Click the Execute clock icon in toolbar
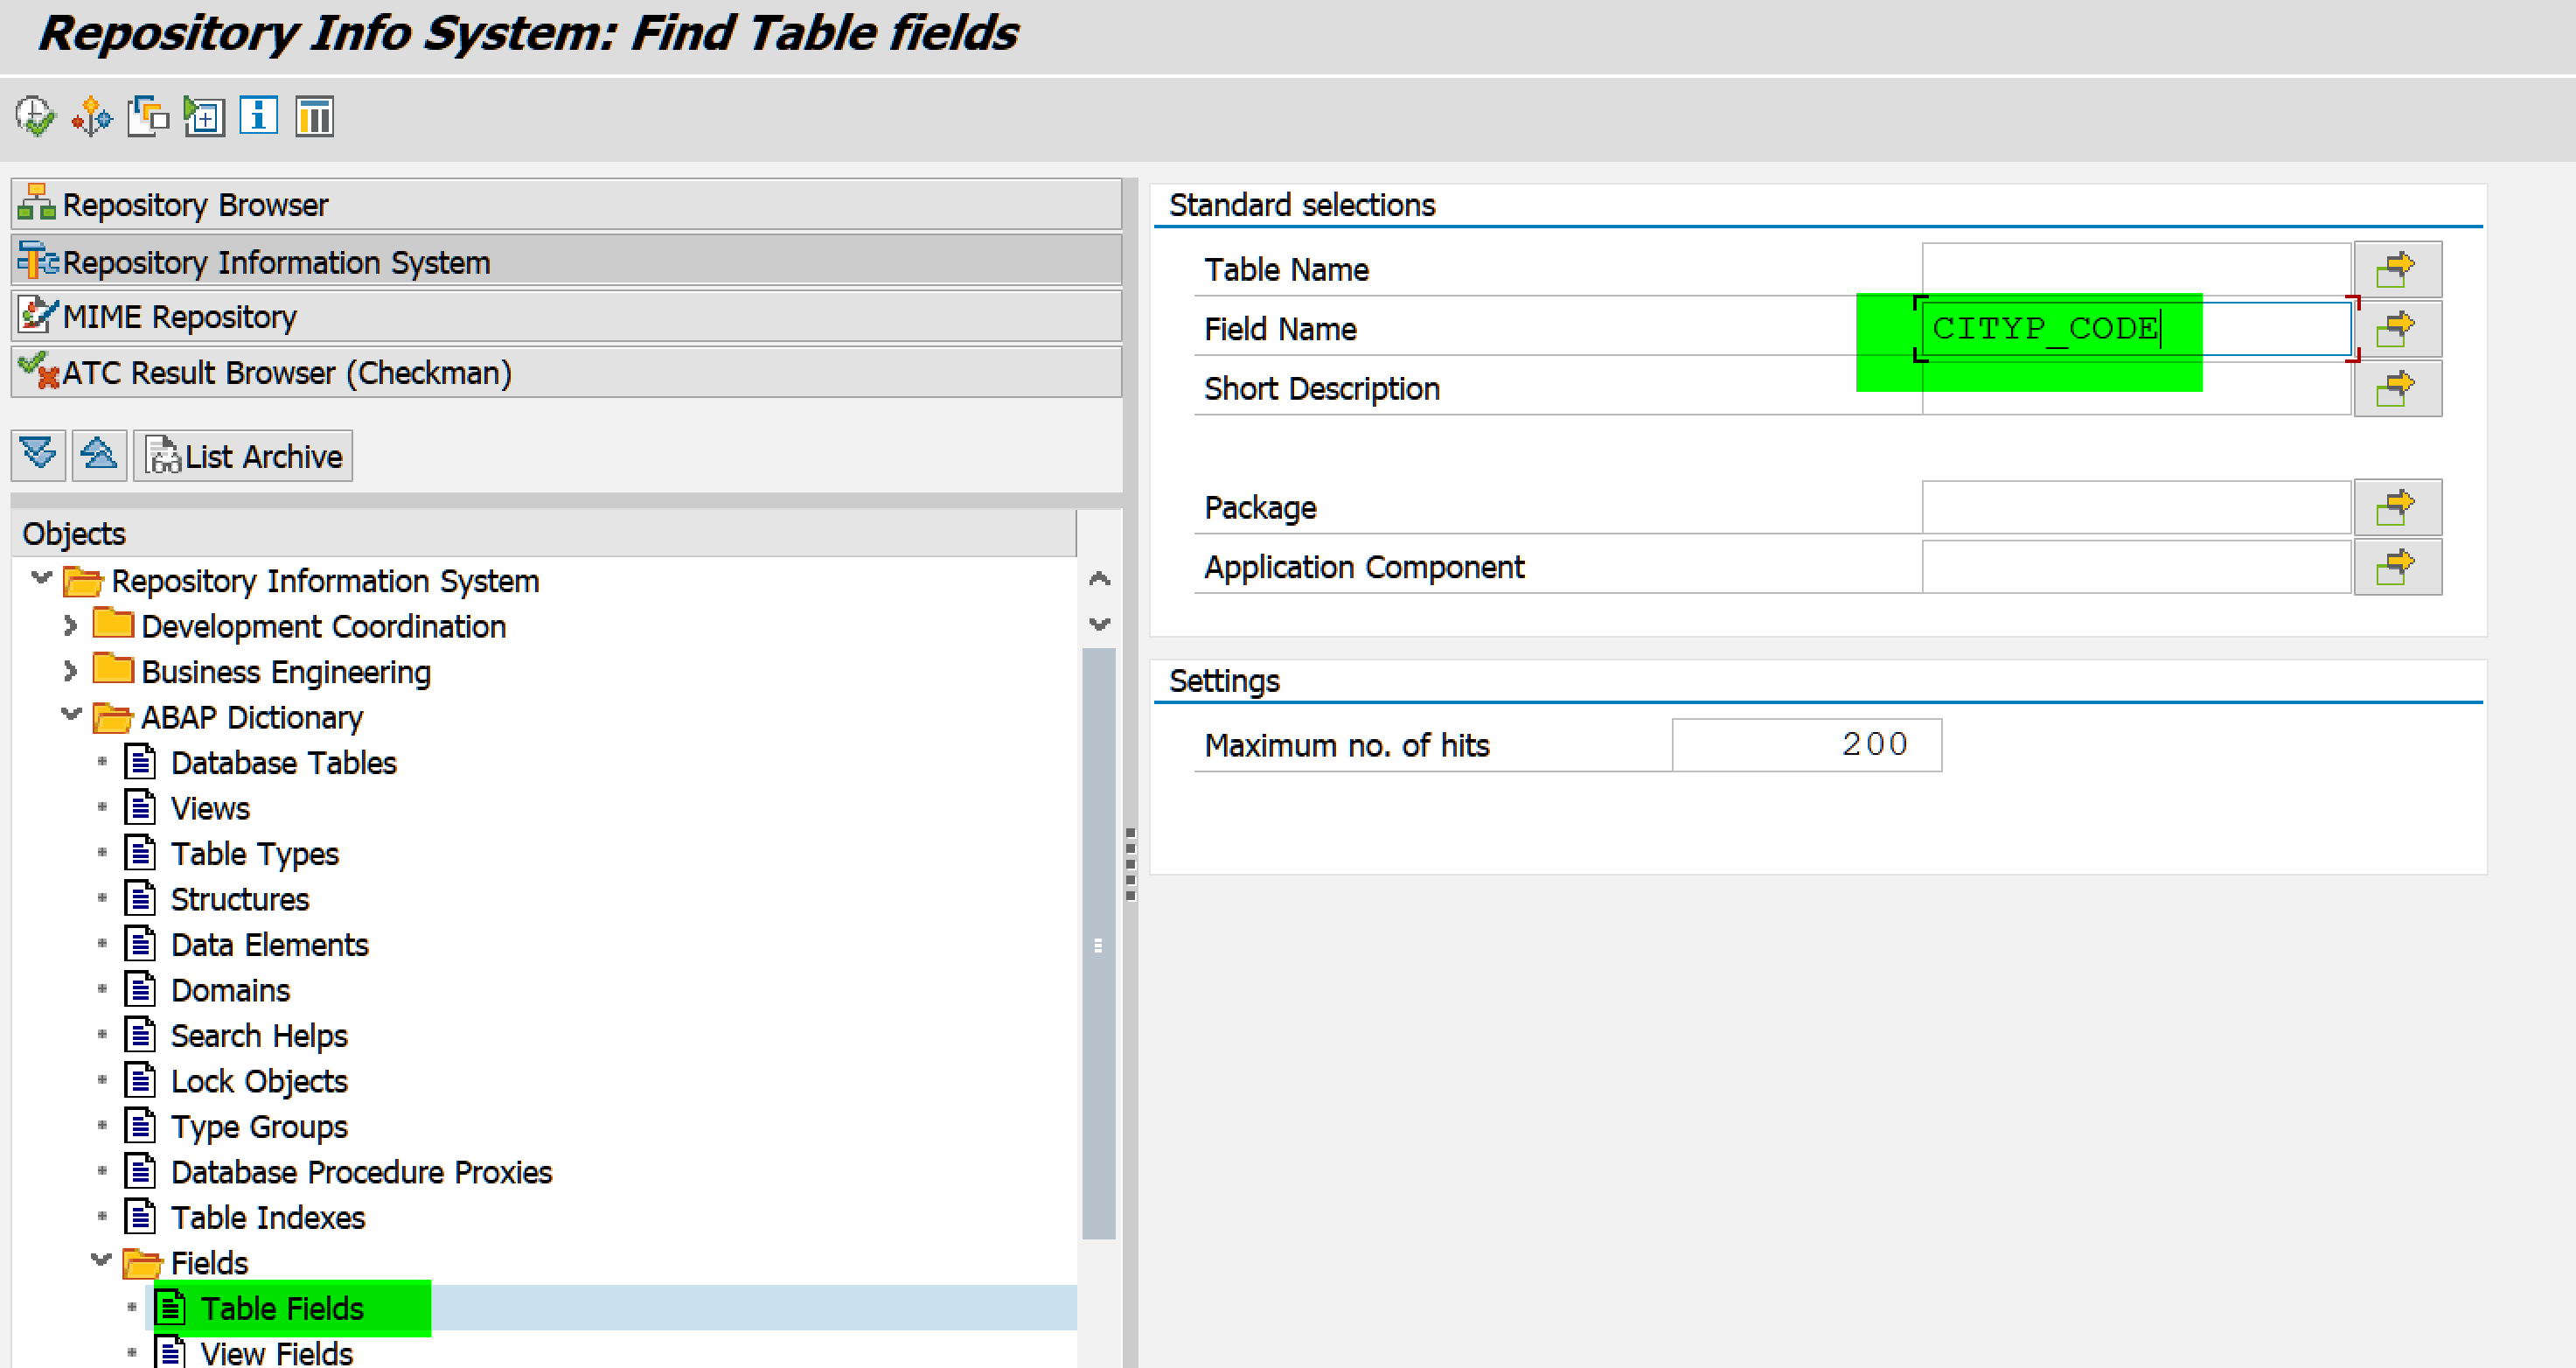Screen dimensions: 2576x1368 click(36, 117)
